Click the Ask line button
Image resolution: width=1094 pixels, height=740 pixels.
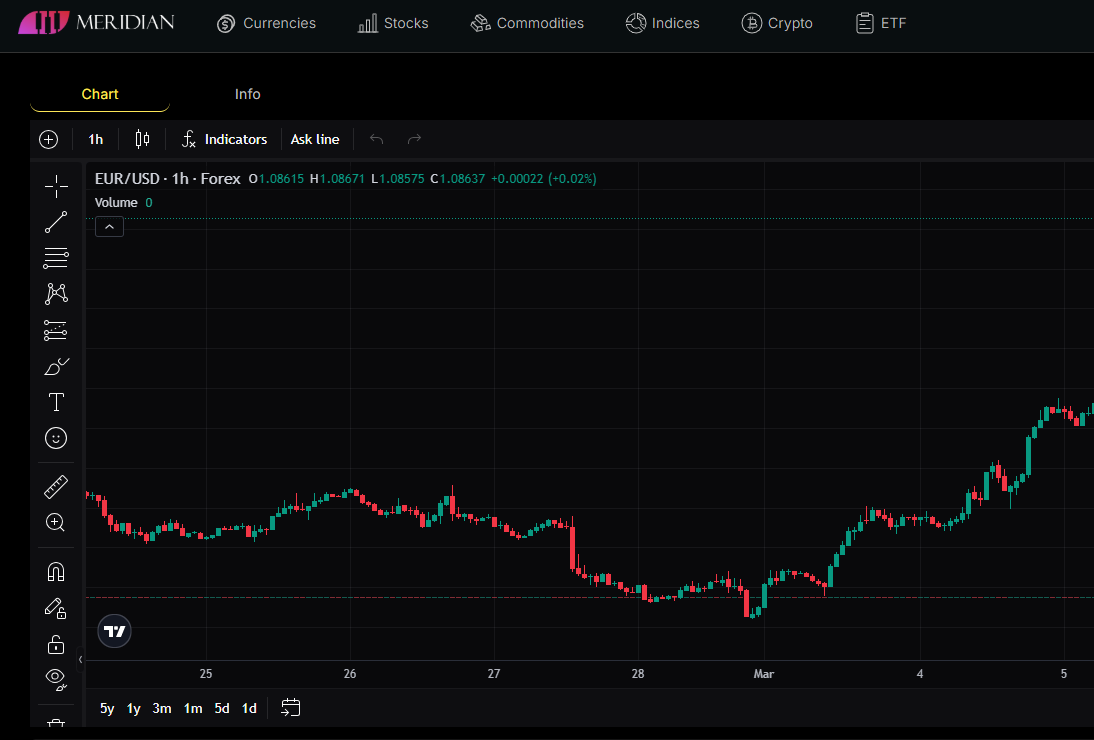point(314,139)
